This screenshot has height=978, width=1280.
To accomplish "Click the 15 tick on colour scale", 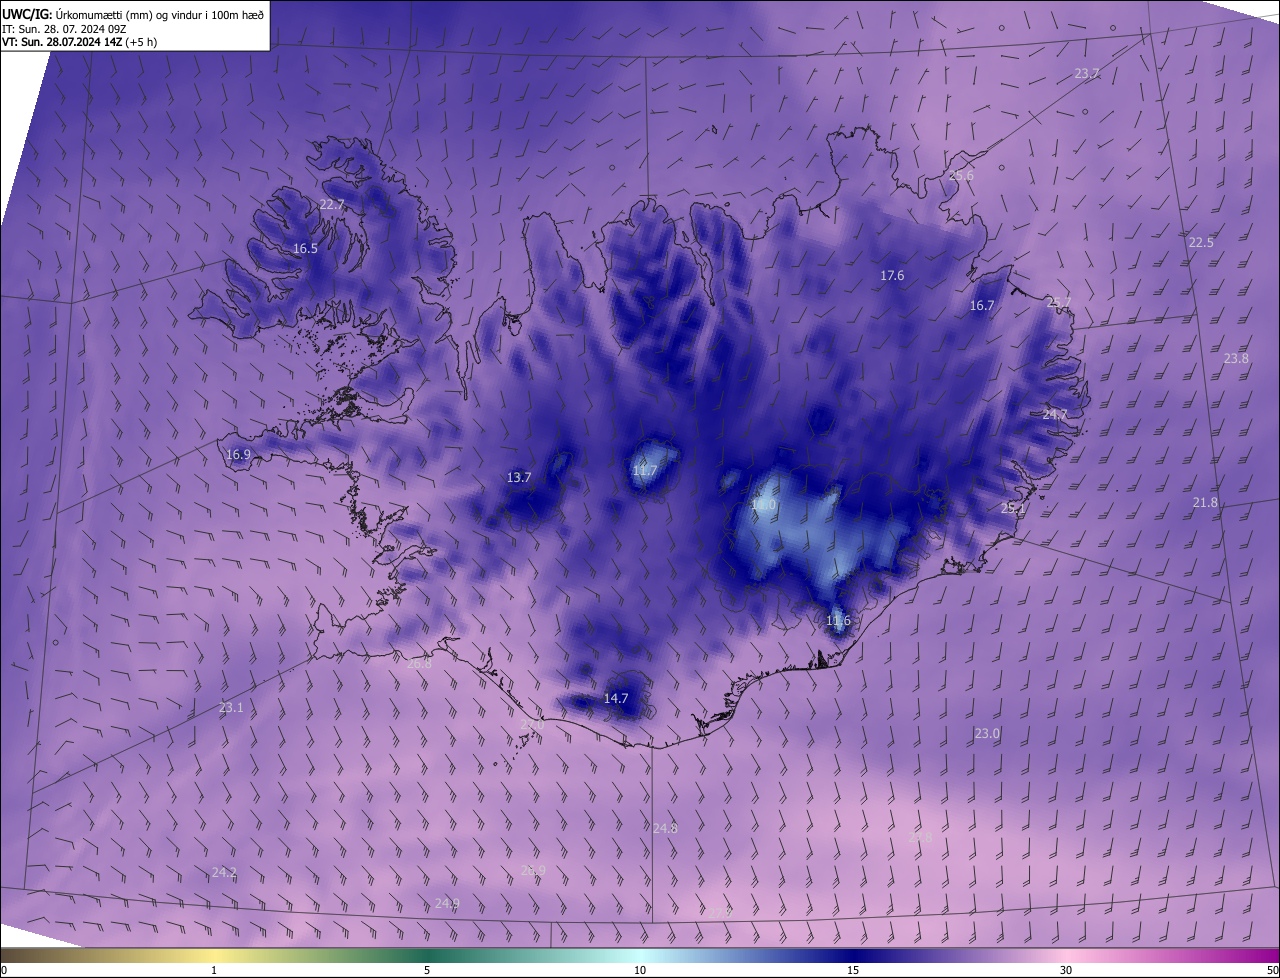I will tap(853, 970).
